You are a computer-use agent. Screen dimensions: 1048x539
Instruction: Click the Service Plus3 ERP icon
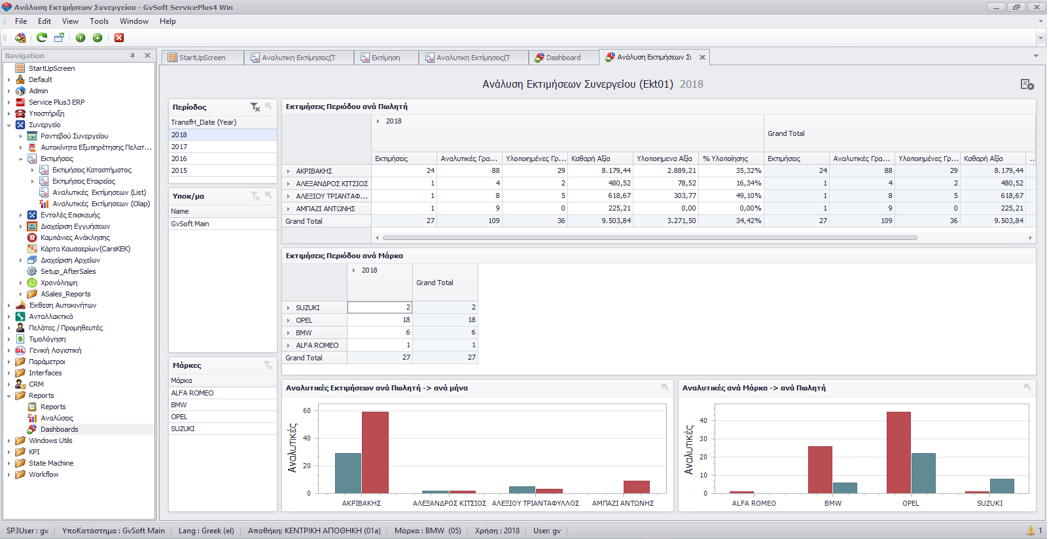tap(20, 102)
